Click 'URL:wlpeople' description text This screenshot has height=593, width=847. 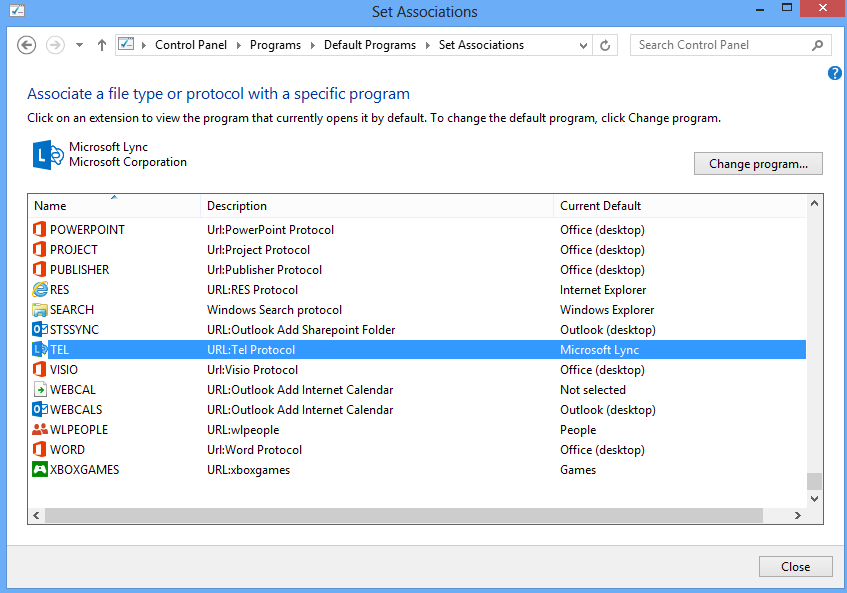coord(243,429)
